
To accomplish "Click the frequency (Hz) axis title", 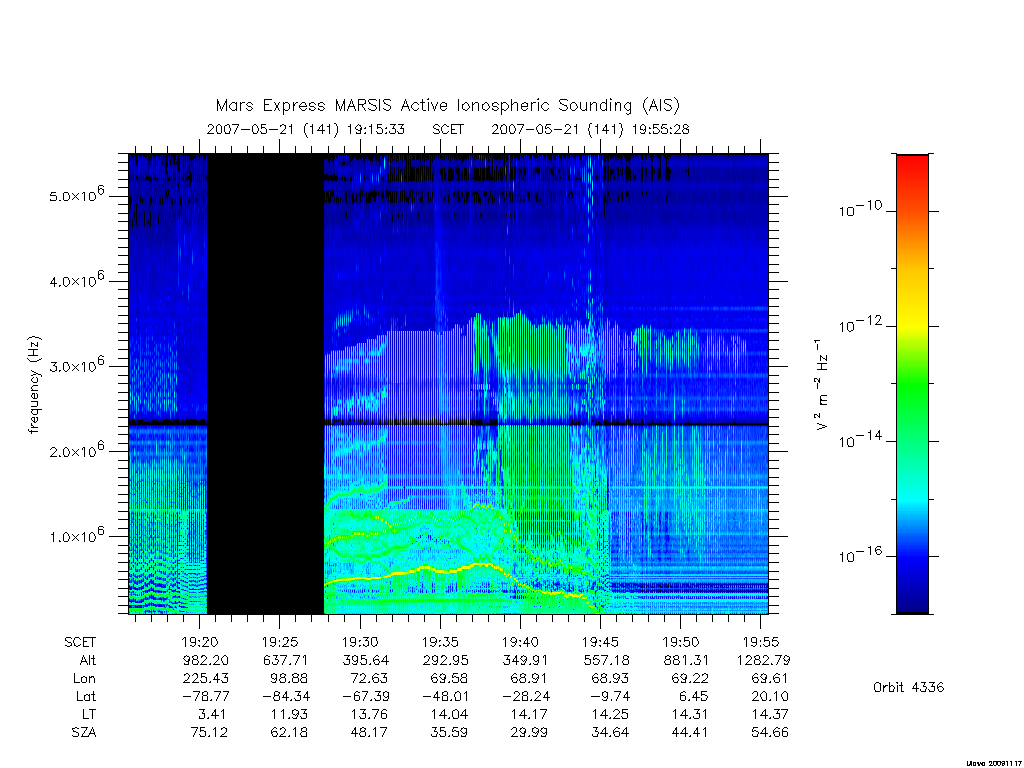I will 34,384.
